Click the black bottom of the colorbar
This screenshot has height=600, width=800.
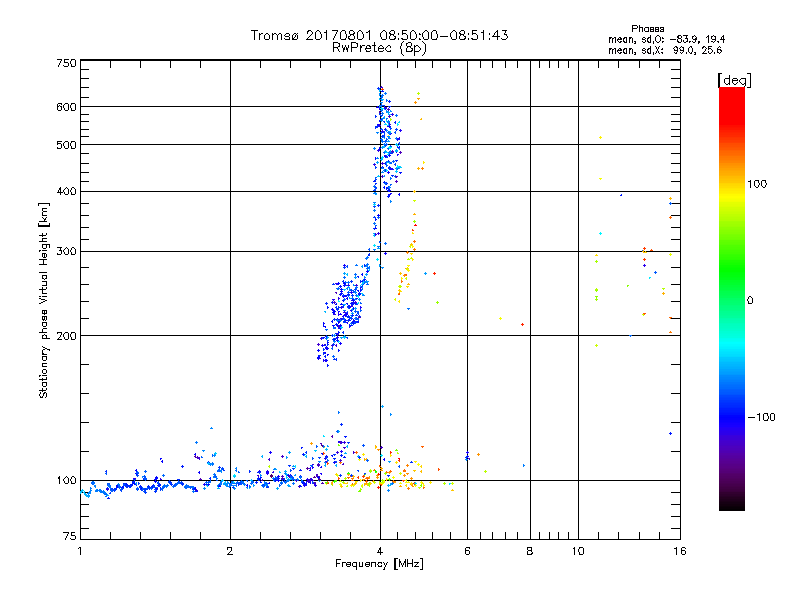(x=732, y=503)
